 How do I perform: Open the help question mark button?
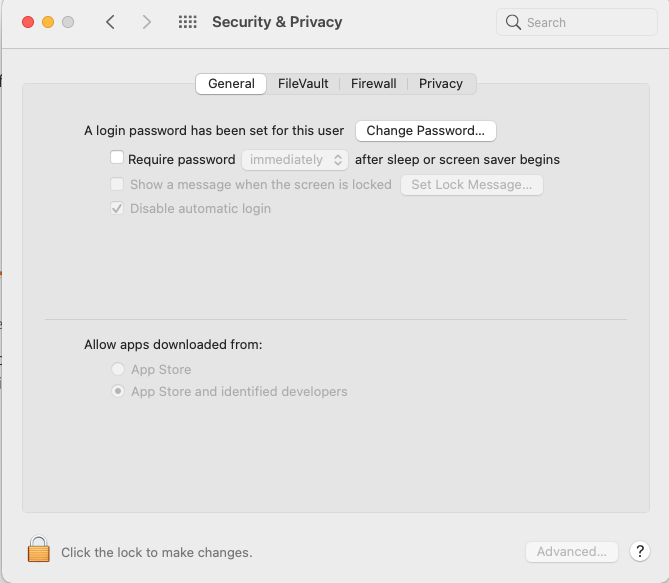coord(641,551)
